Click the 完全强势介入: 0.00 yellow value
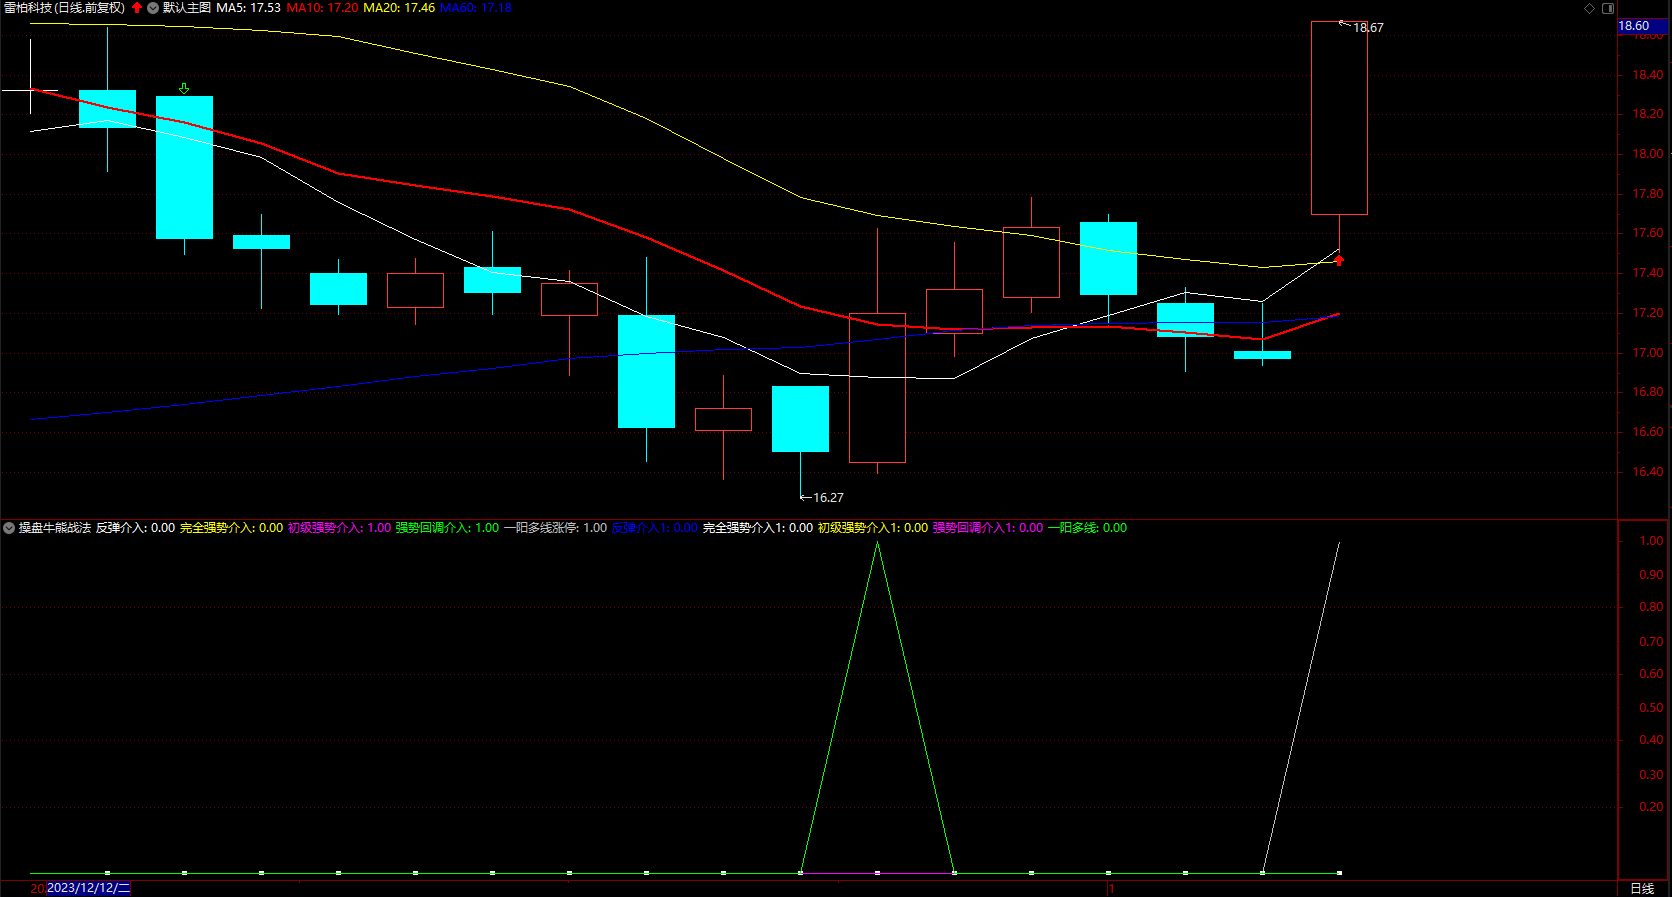1672x897 pixels. (x=231, y=528)
